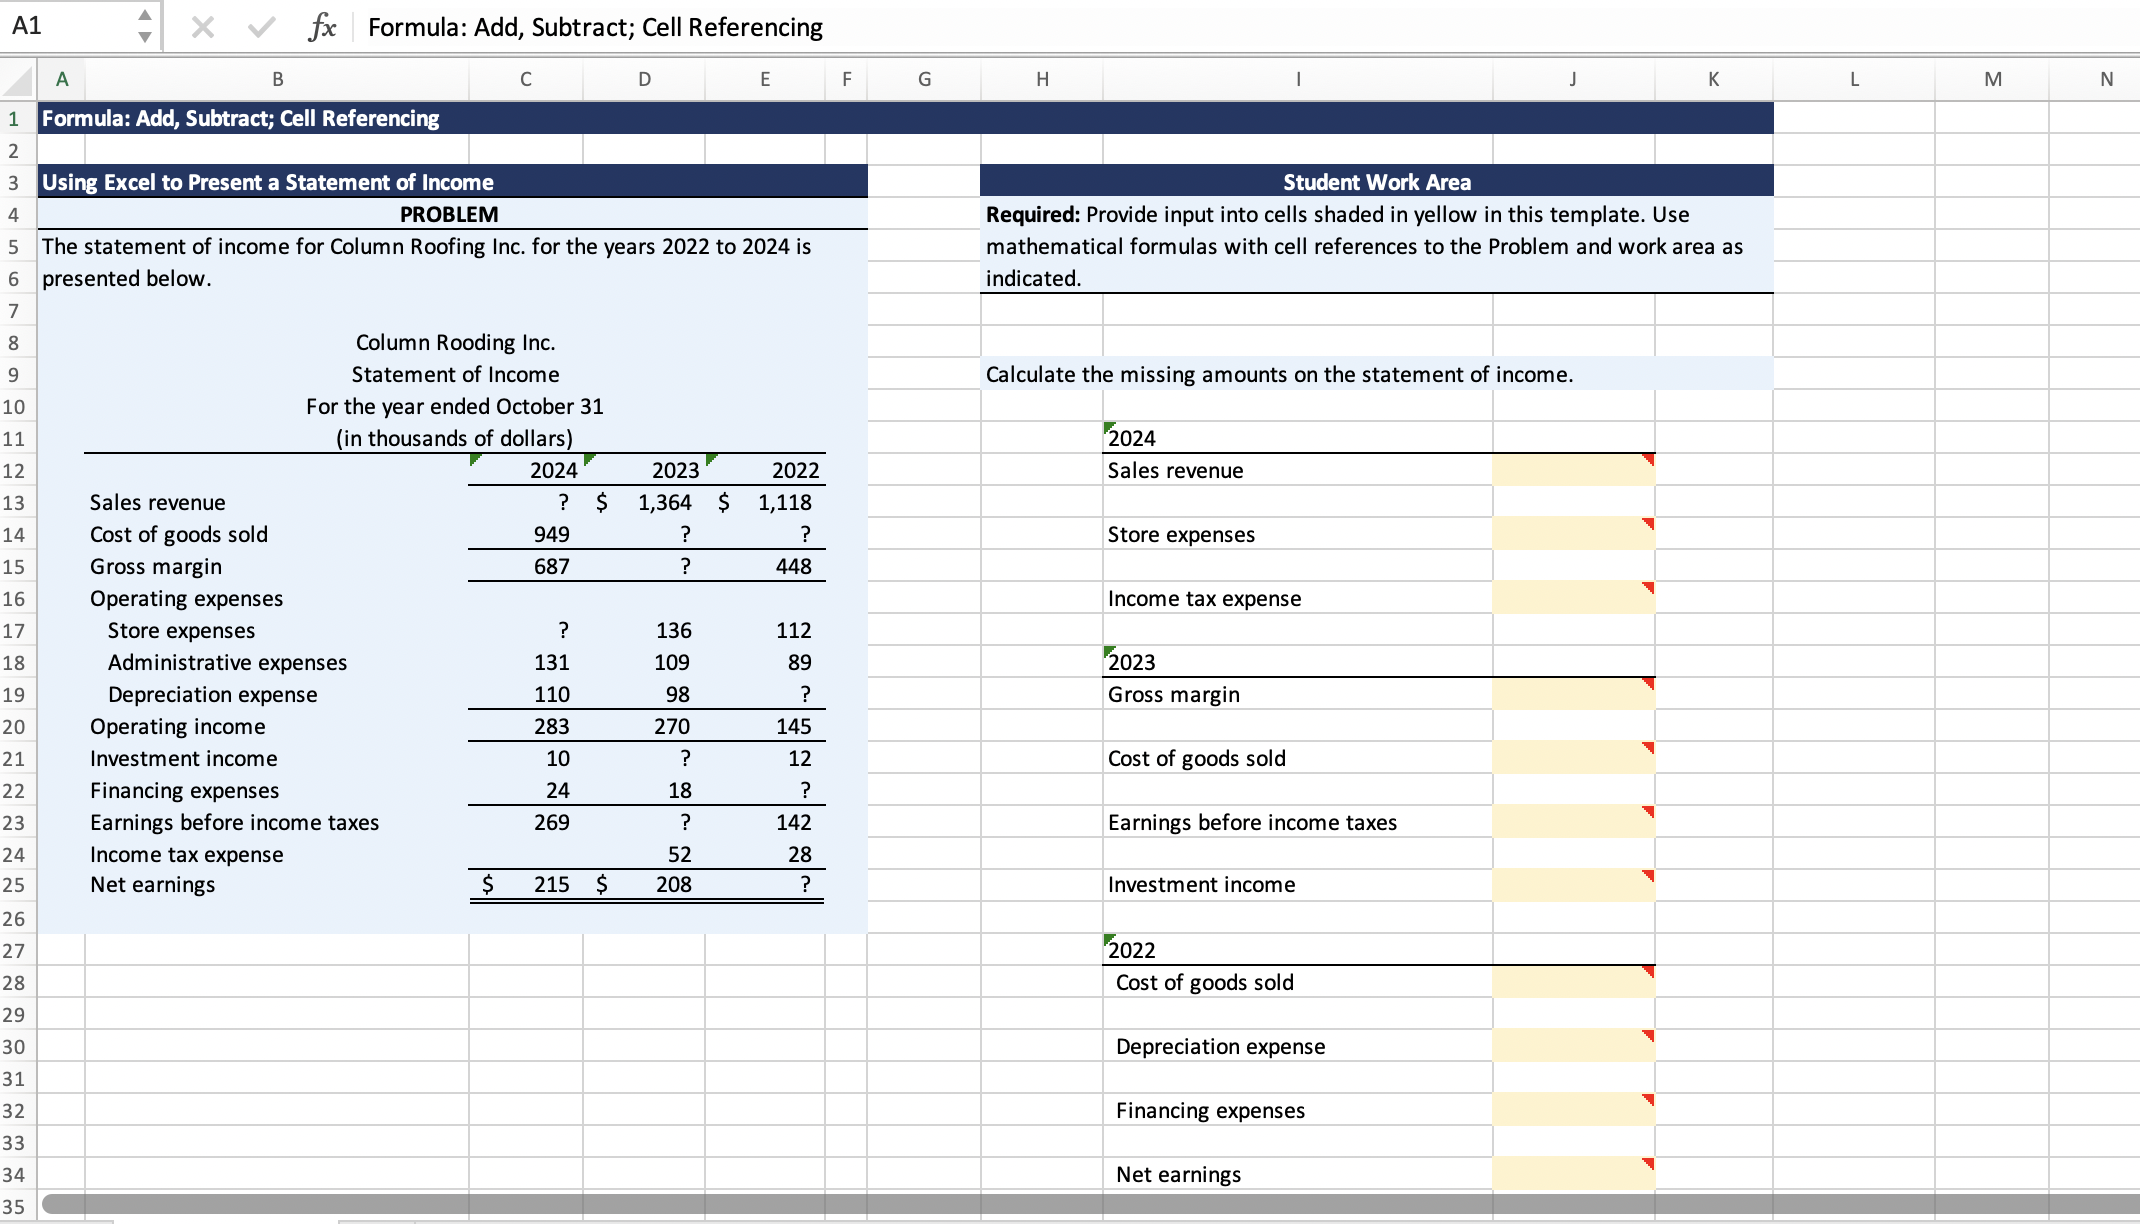Select column C by its header
Image resolution: width=2140 pixels, height=1224 pixels.
click(x=526, y=80)
